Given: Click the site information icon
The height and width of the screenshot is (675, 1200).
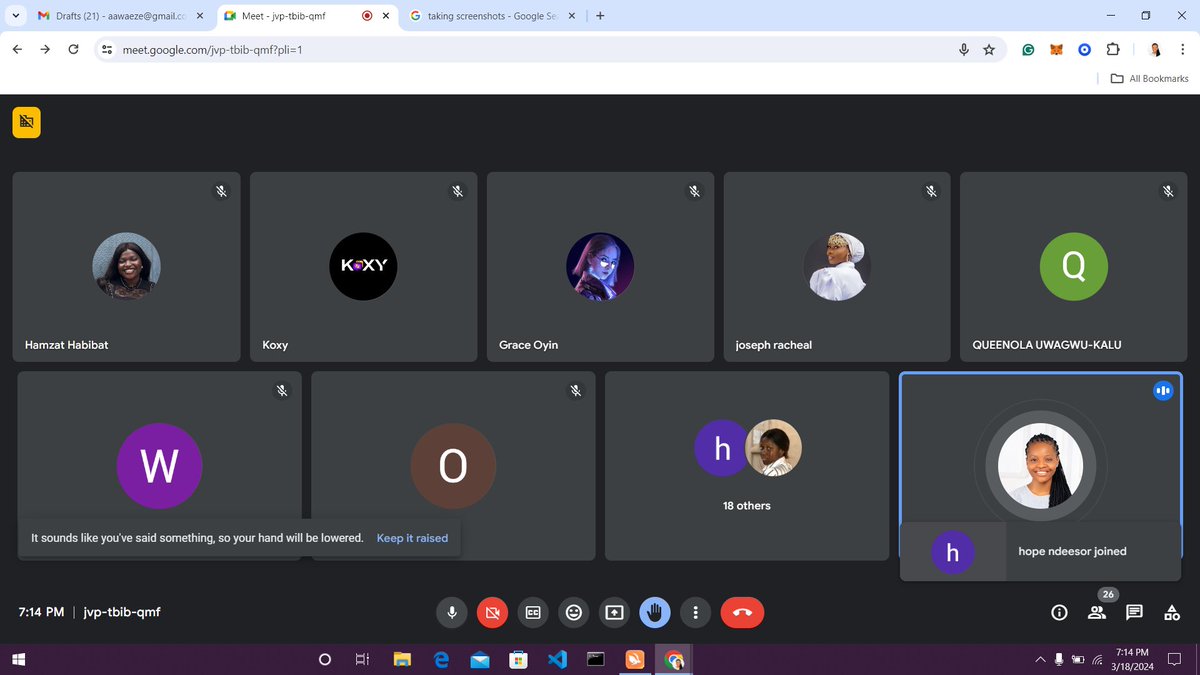Looking at the screenshot, I should [108, 49].
